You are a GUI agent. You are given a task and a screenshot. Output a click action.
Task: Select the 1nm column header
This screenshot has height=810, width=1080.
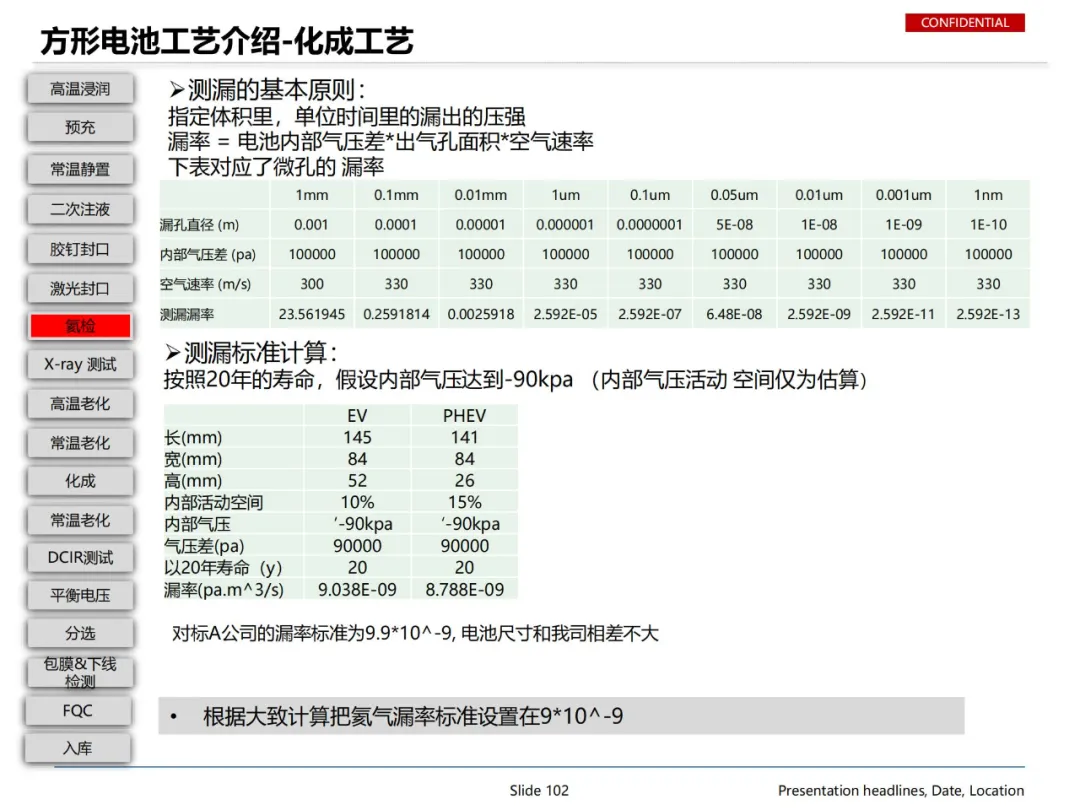click(x=988, y=195)
